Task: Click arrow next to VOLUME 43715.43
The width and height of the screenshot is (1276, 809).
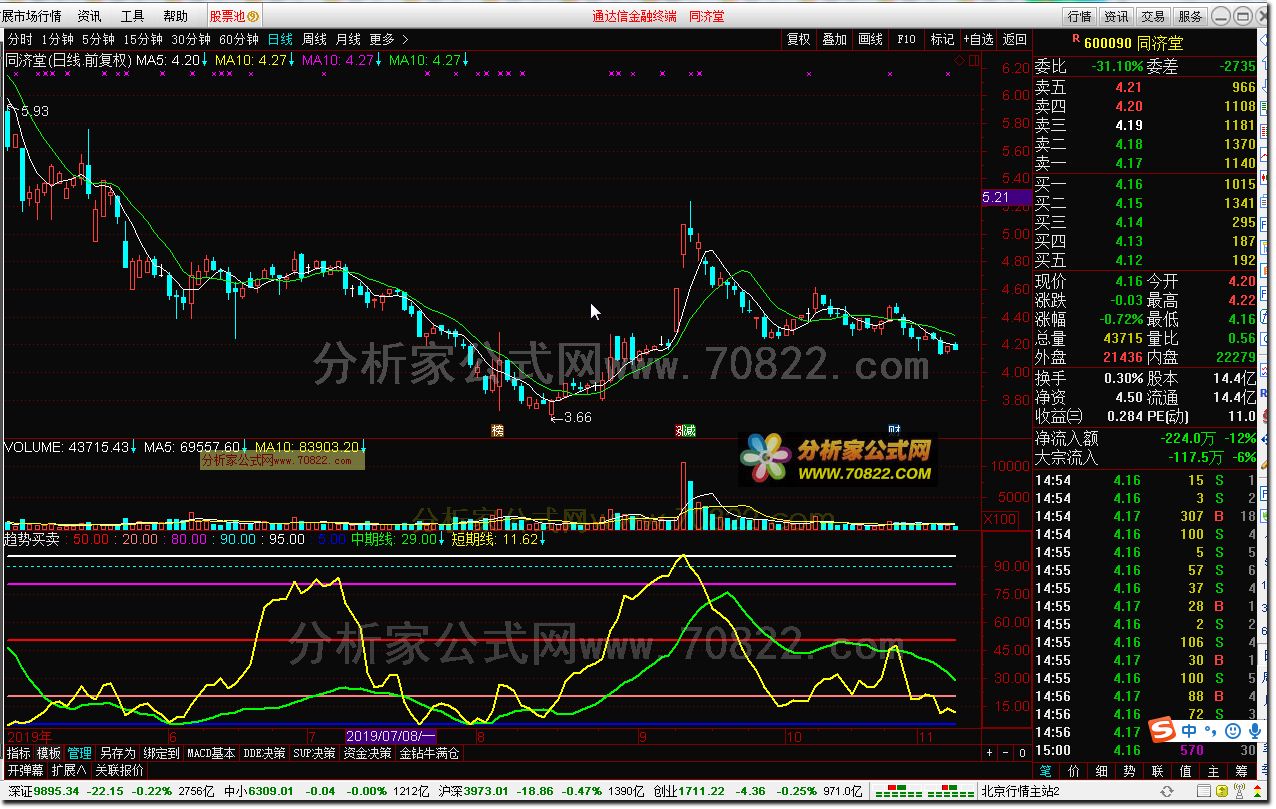Action: pos(133,447)
